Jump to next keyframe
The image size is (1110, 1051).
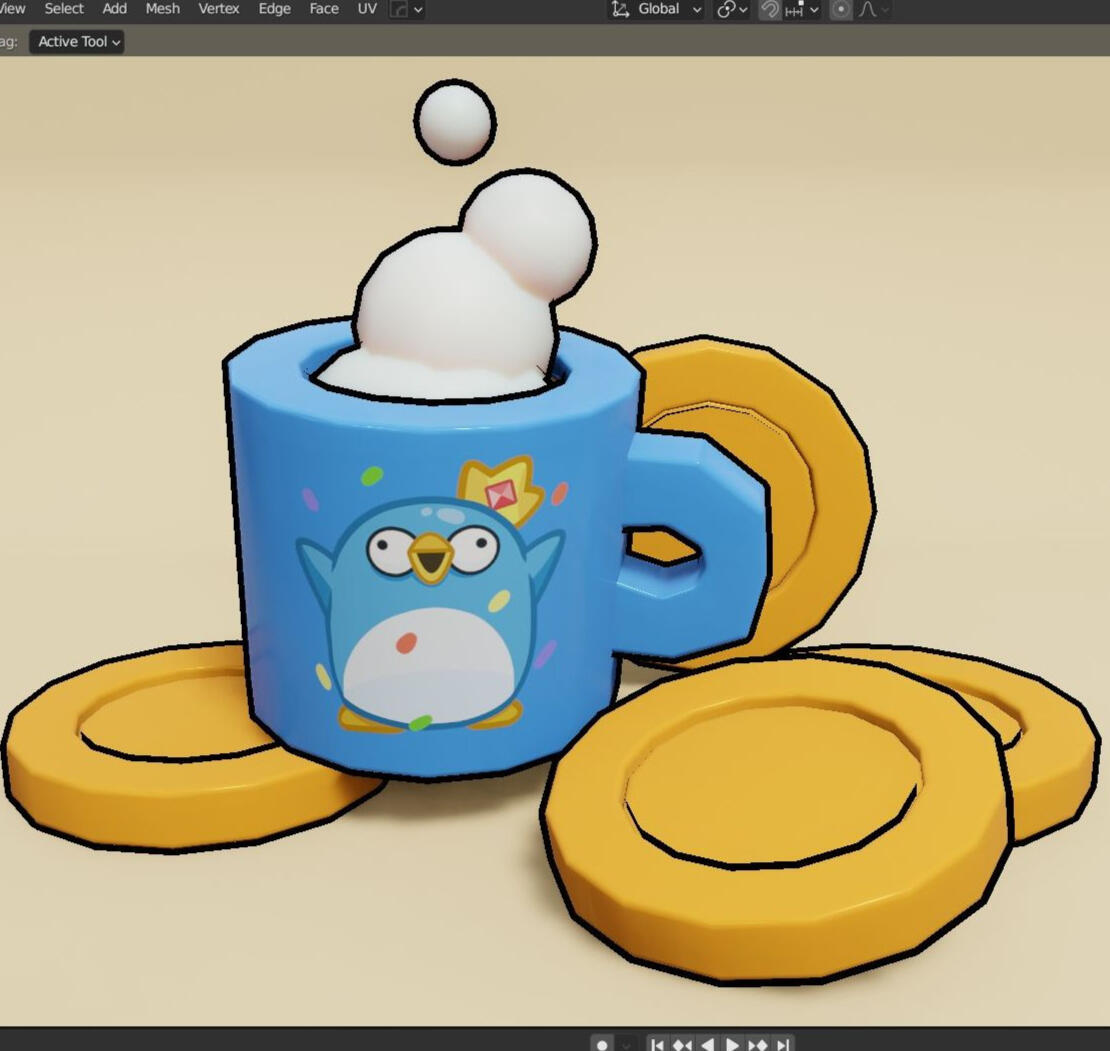coord(757,1044)
